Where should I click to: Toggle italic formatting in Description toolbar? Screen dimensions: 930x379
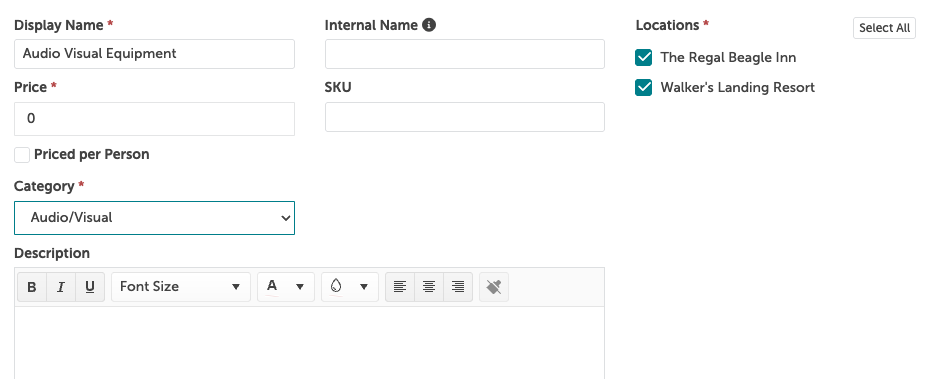point(60,287)
